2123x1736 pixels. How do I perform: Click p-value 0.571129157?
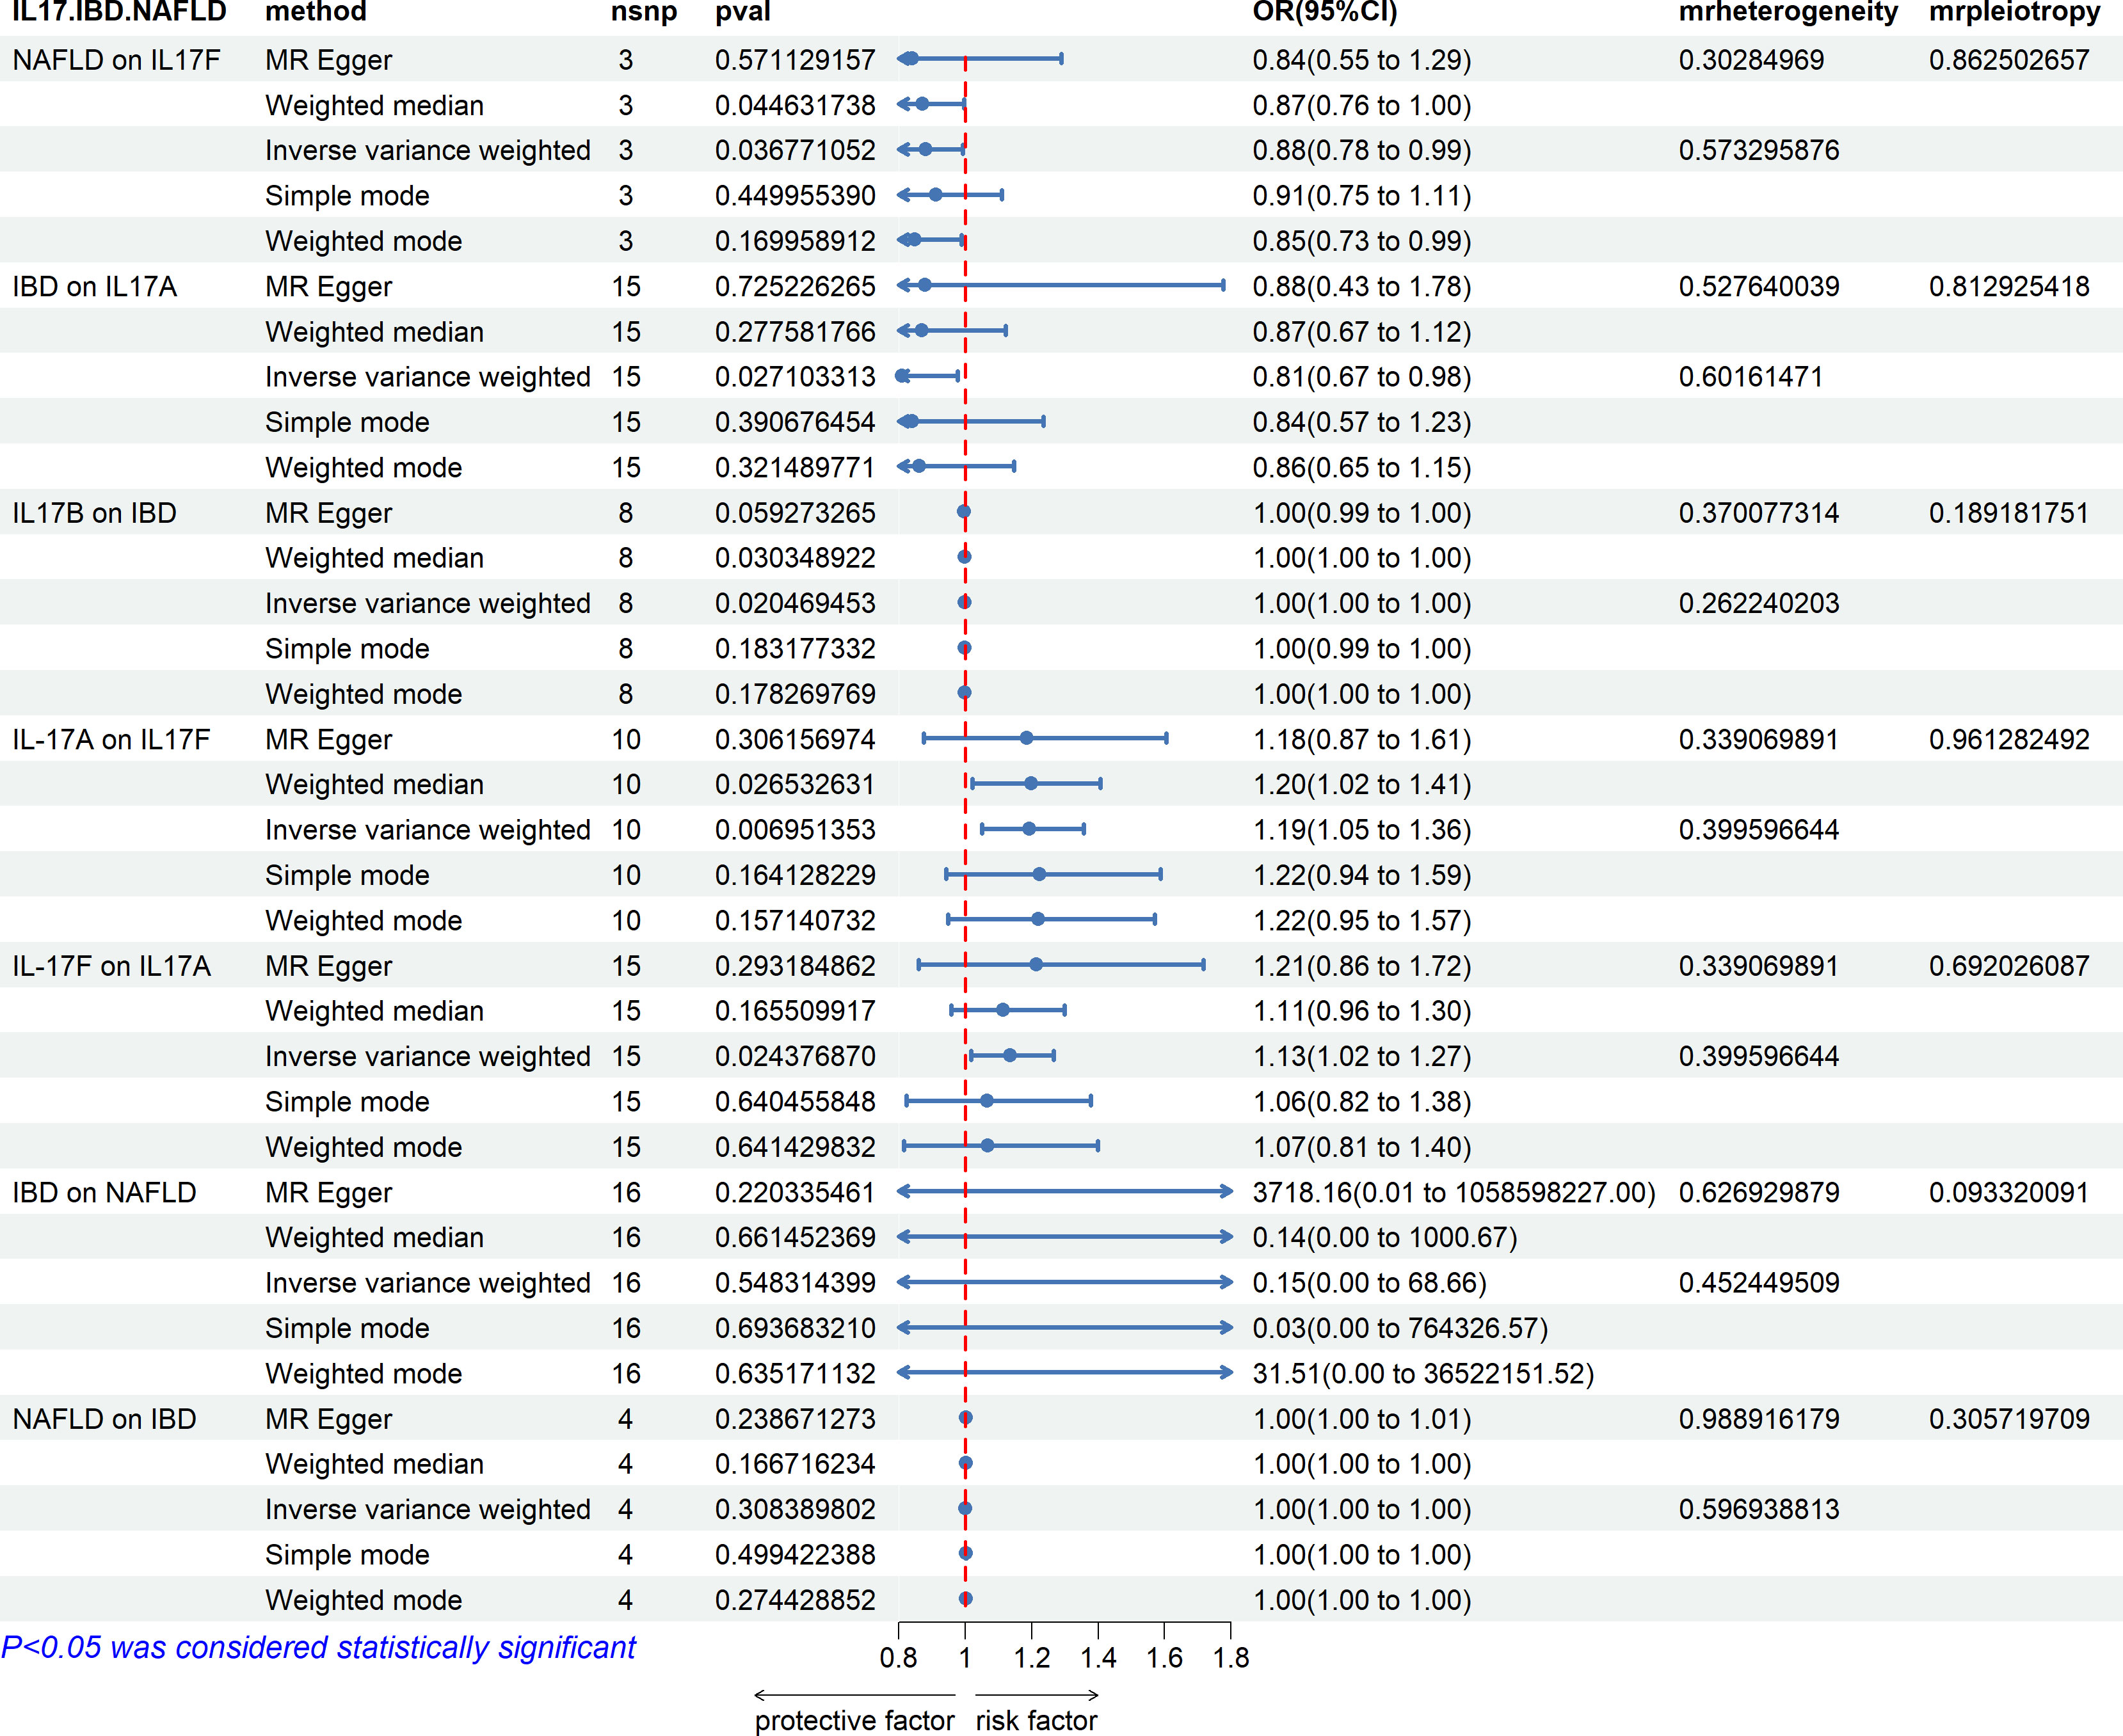[x=795, y=60]
